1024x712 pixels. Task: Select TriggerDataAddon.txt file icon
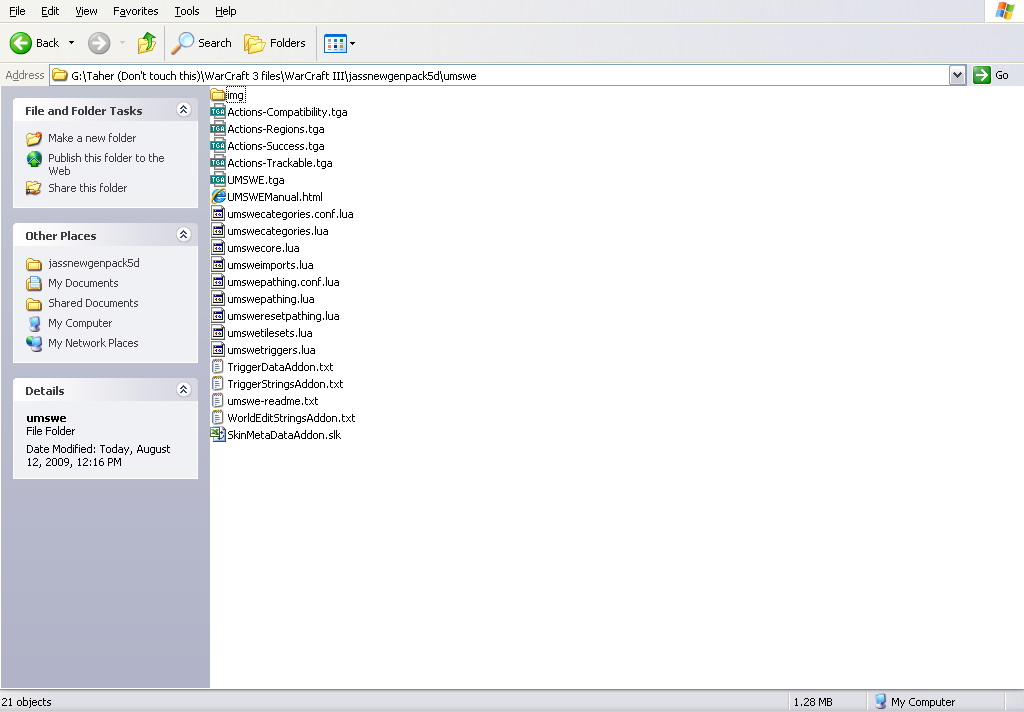point(218,366)
